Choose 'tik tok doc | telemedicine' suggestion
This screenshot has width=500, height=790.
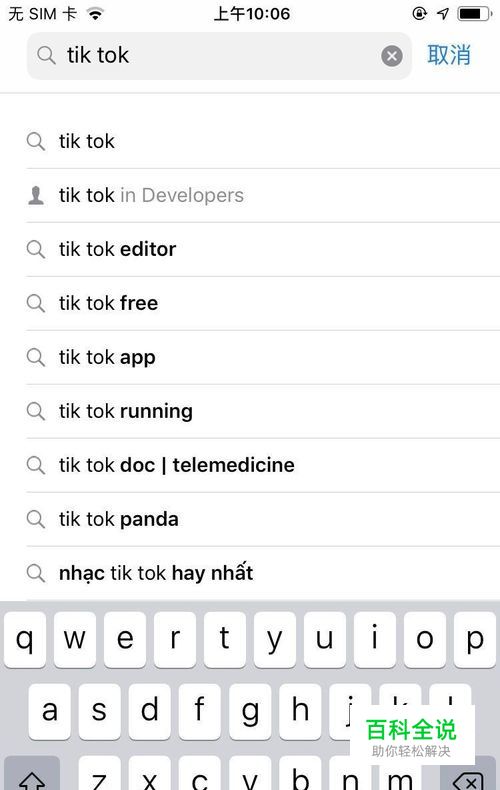263,465
